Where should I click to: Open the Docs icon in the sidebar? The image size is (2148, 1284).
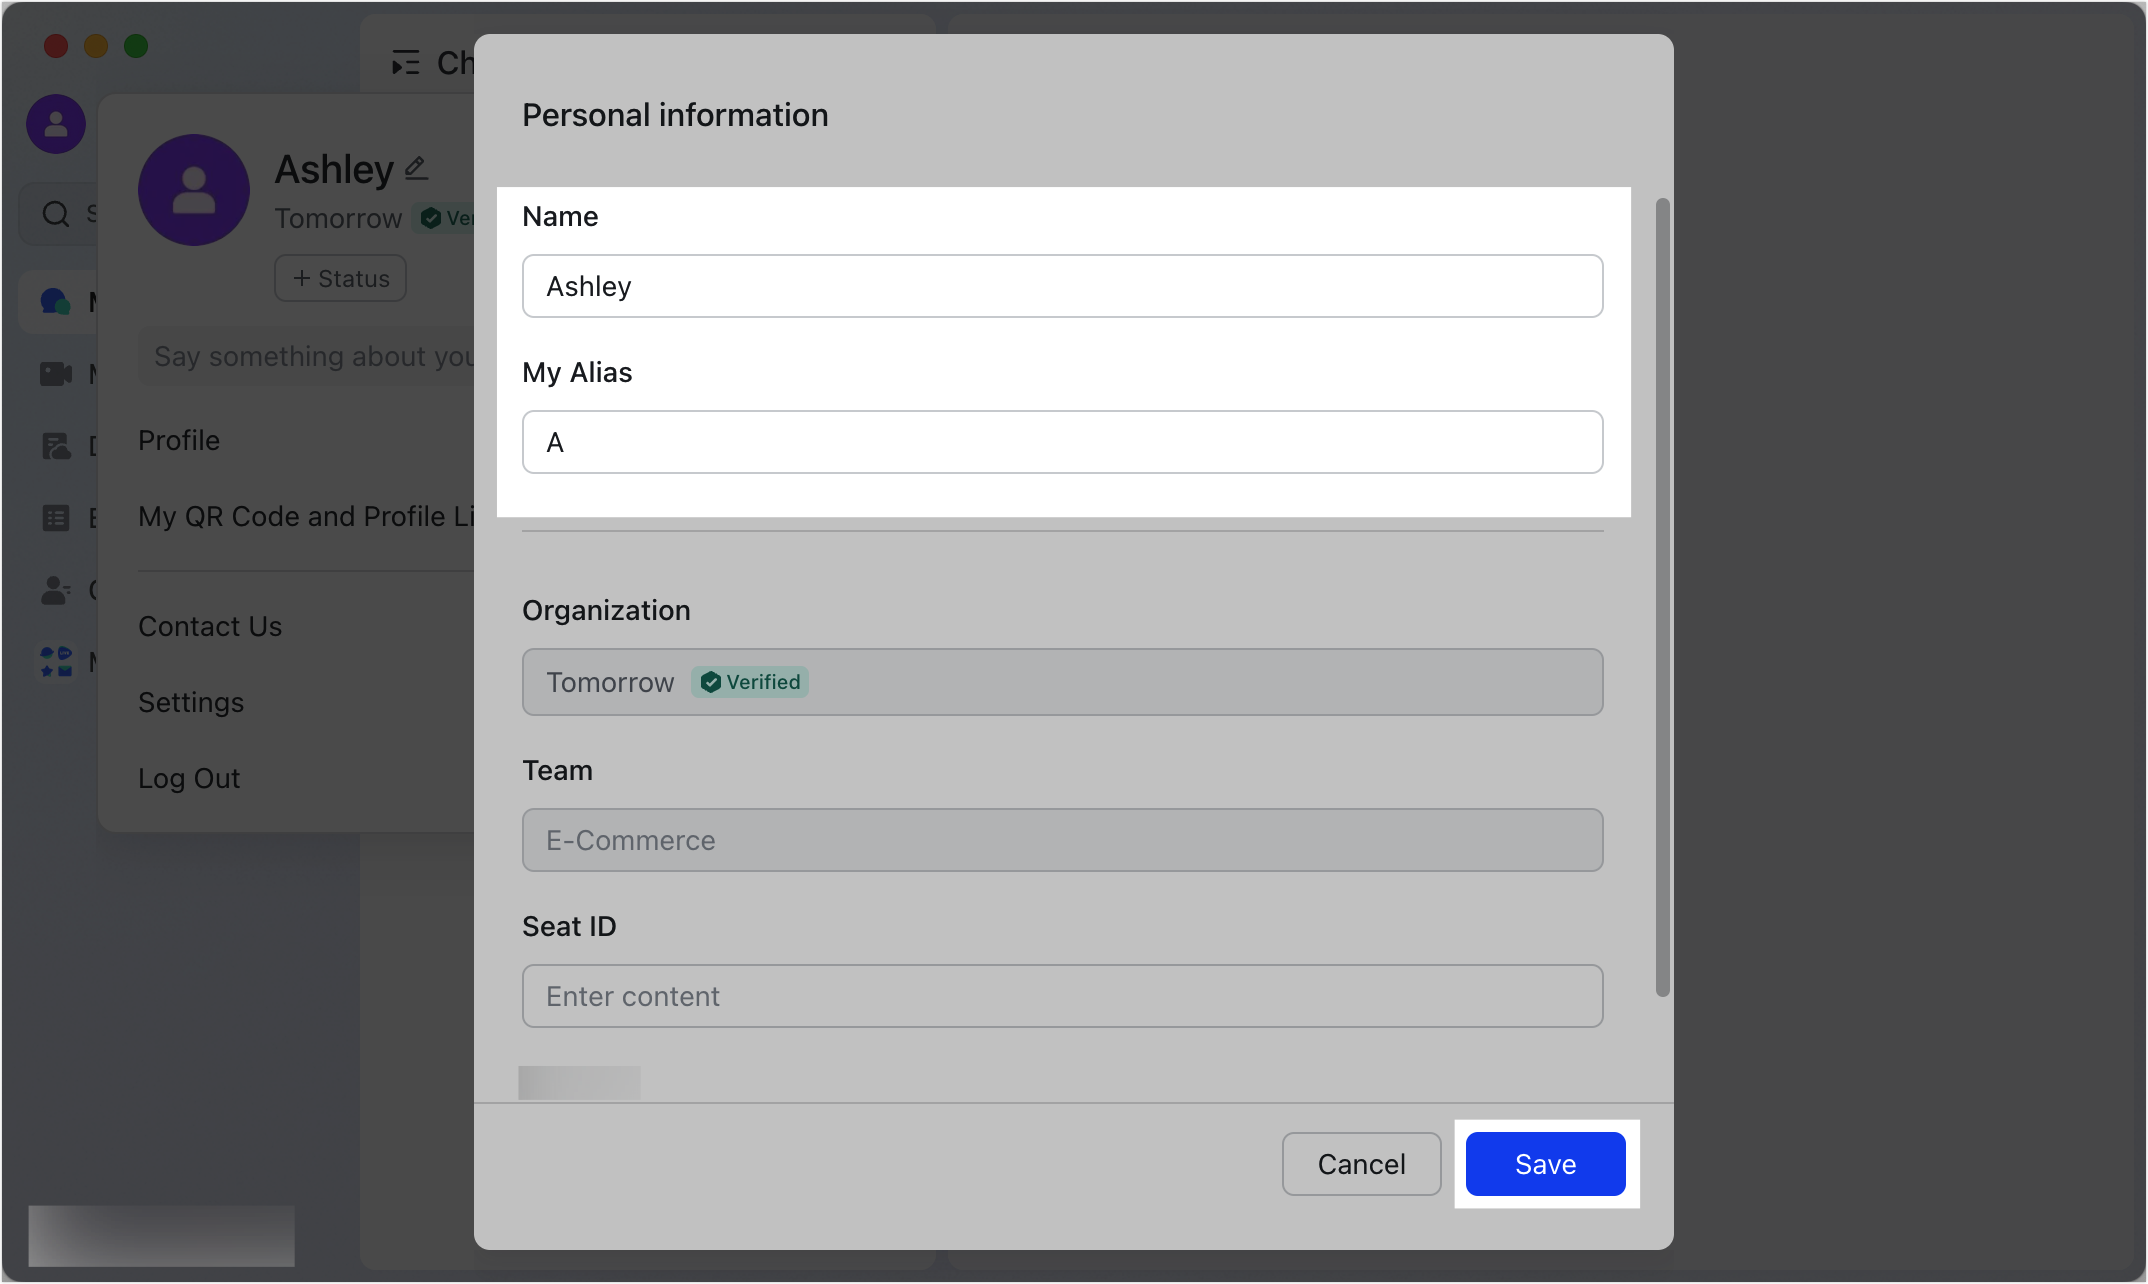pyautogui.click(x=55, y=447)
